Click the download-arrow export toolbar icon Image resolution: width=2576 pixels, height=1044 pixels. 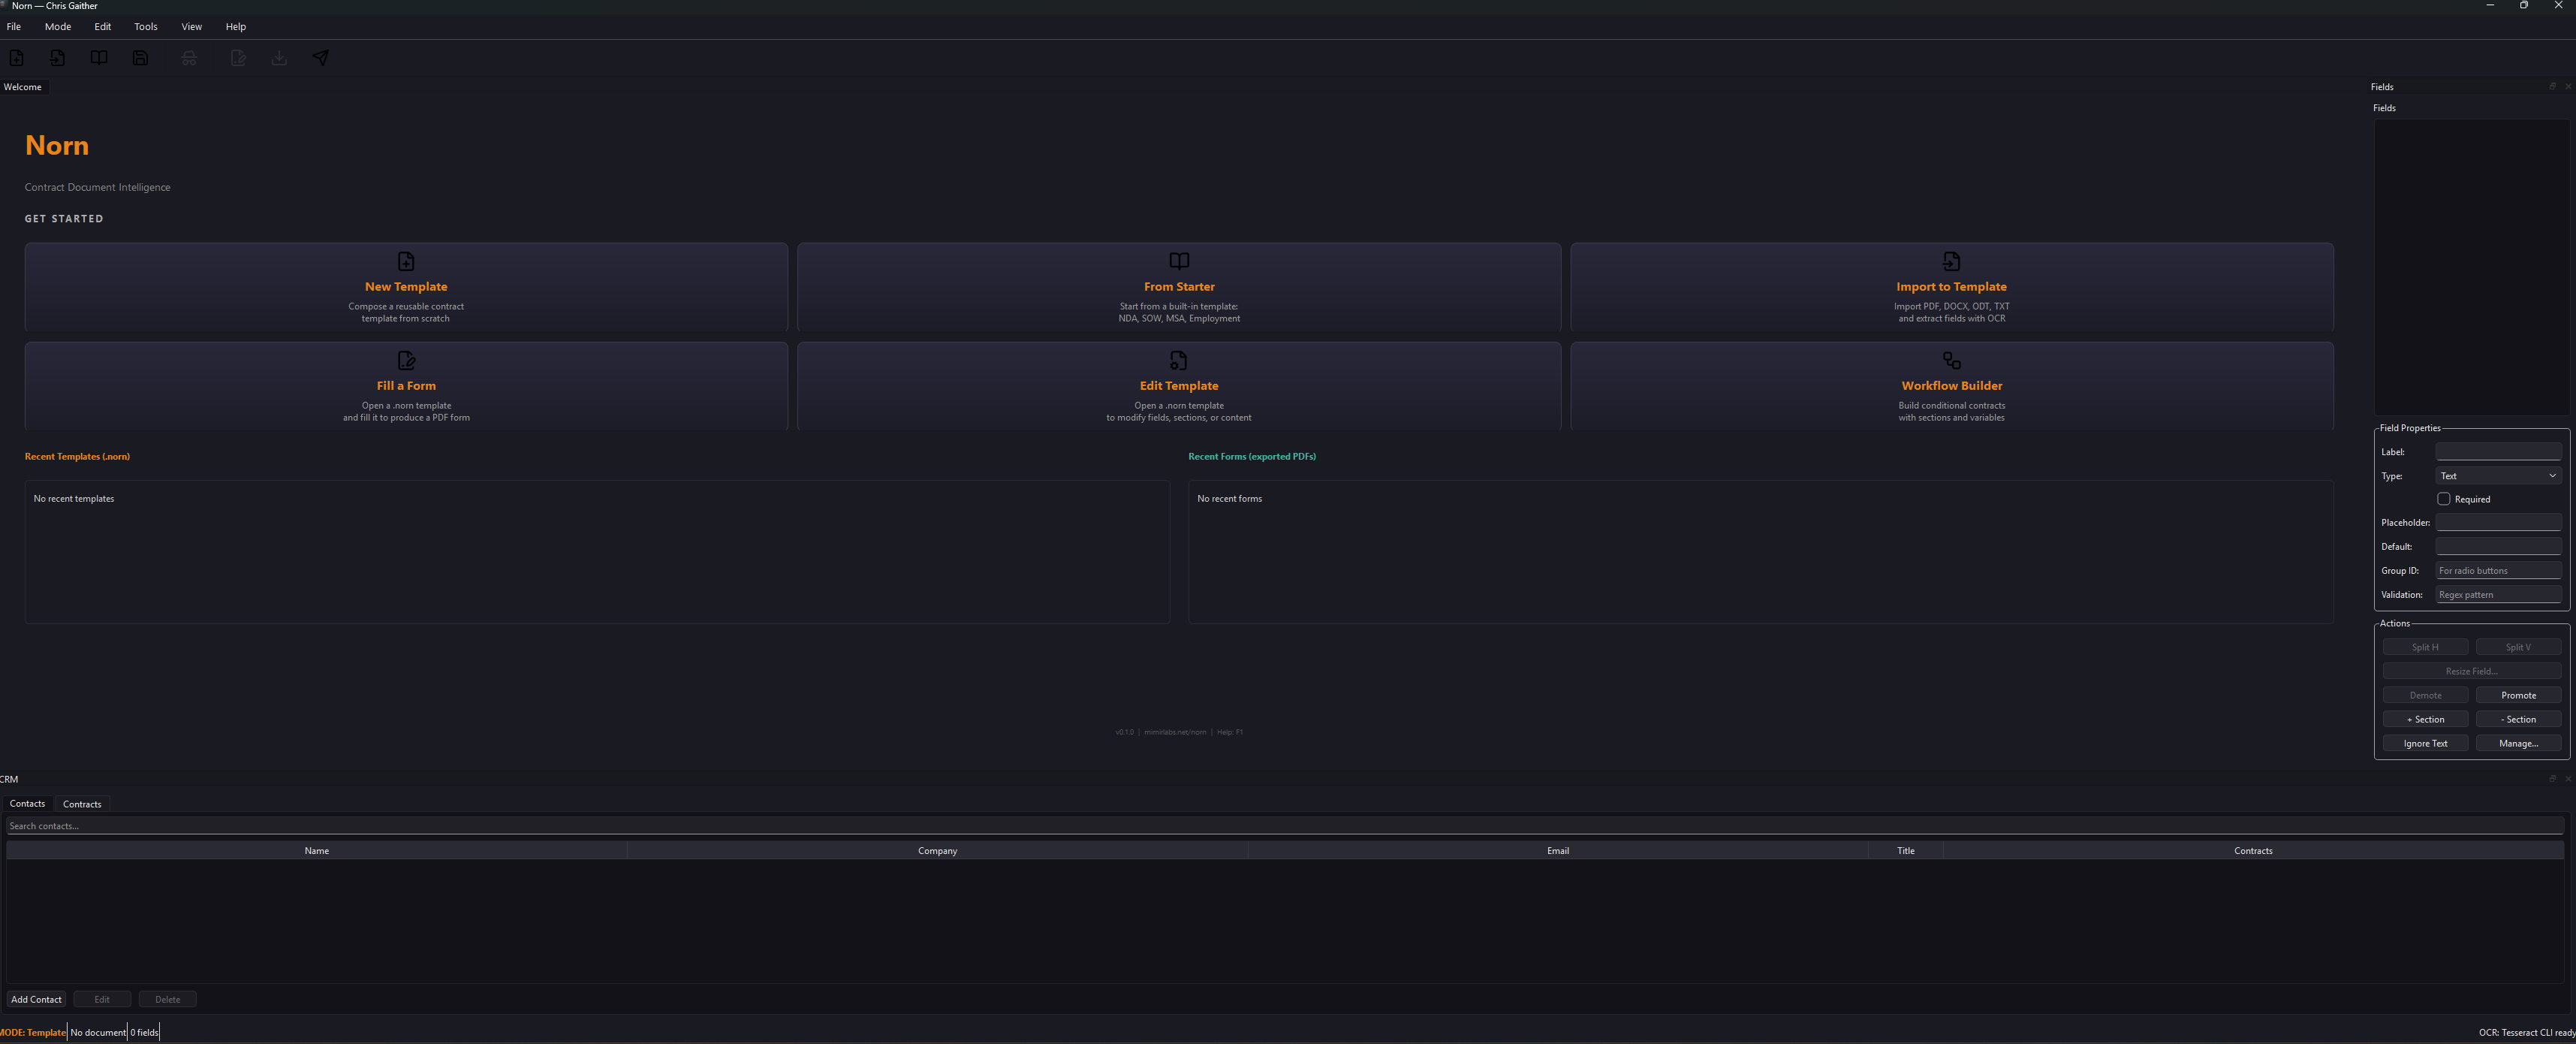coord(279,58)
